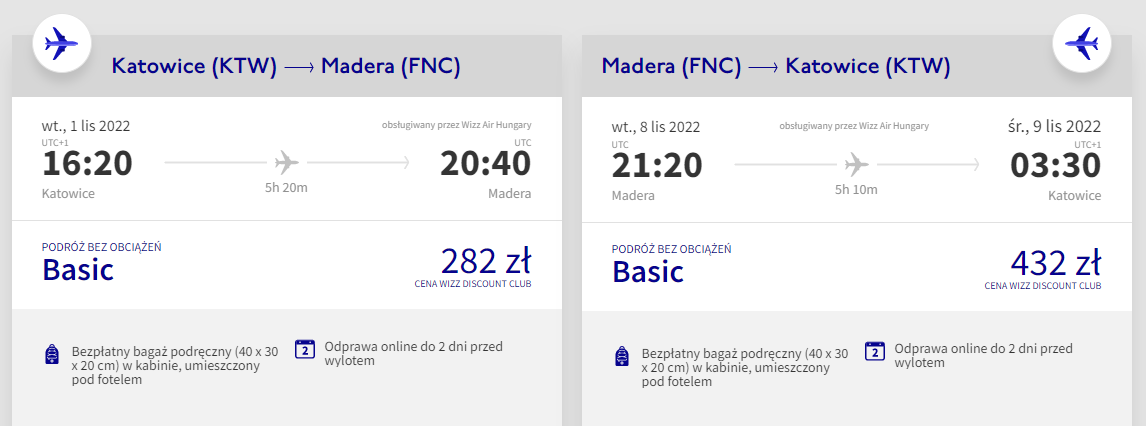Click the return flight airplane badge icon
The height and width of the screenshot is (426, 1146).
[1082, 43]
